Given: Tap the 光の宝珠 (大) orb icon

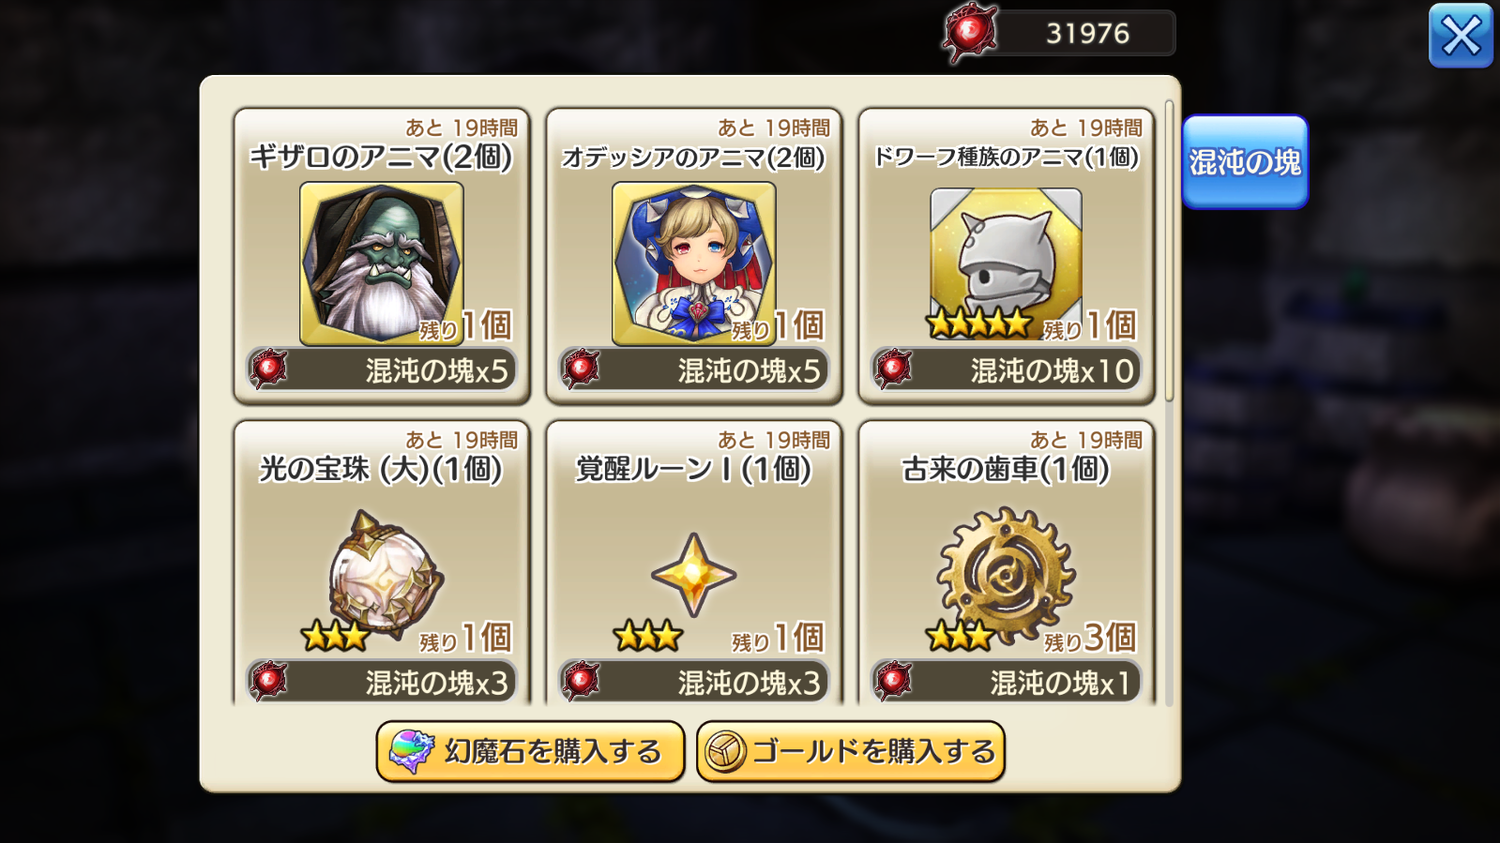Looking at the screenshot, I should [x=385, y=575].
